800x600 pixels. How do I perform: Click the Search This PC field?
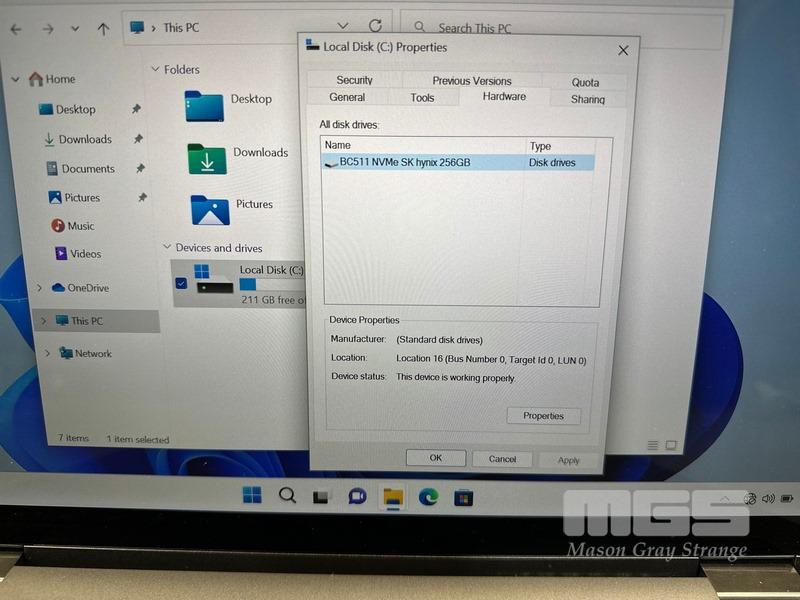point(560,29)
